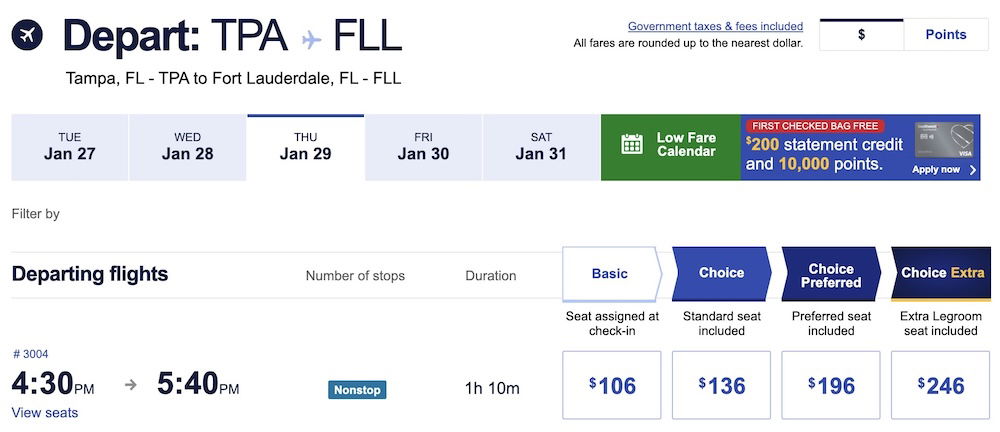Select the Tue Jan 27 date tab
This screenshot has width=1000, height=432.
click(x=70, y=147)
